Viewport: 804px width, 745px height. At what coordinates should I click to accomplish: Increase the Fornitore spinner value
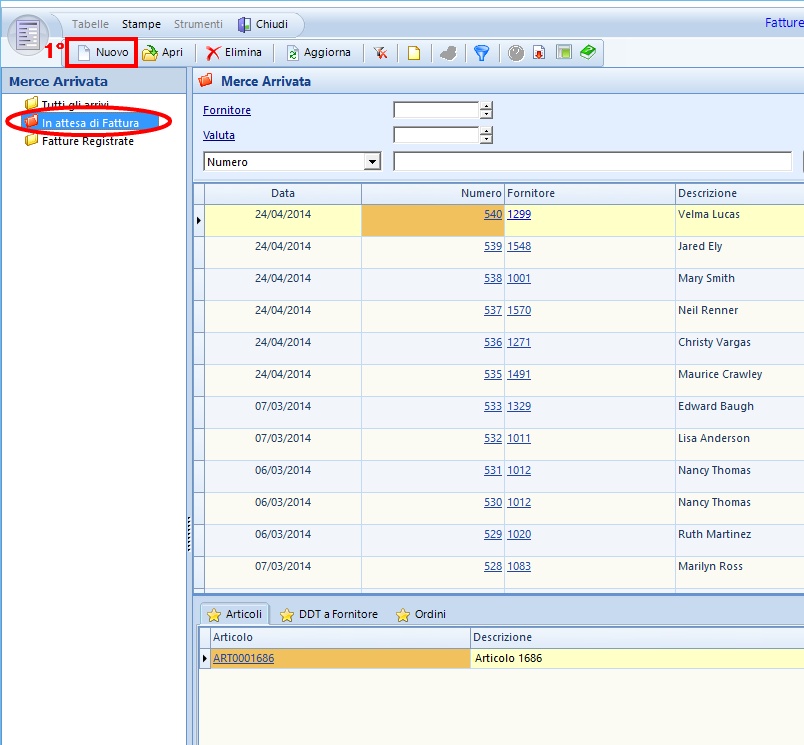click(x=486, y=106)
